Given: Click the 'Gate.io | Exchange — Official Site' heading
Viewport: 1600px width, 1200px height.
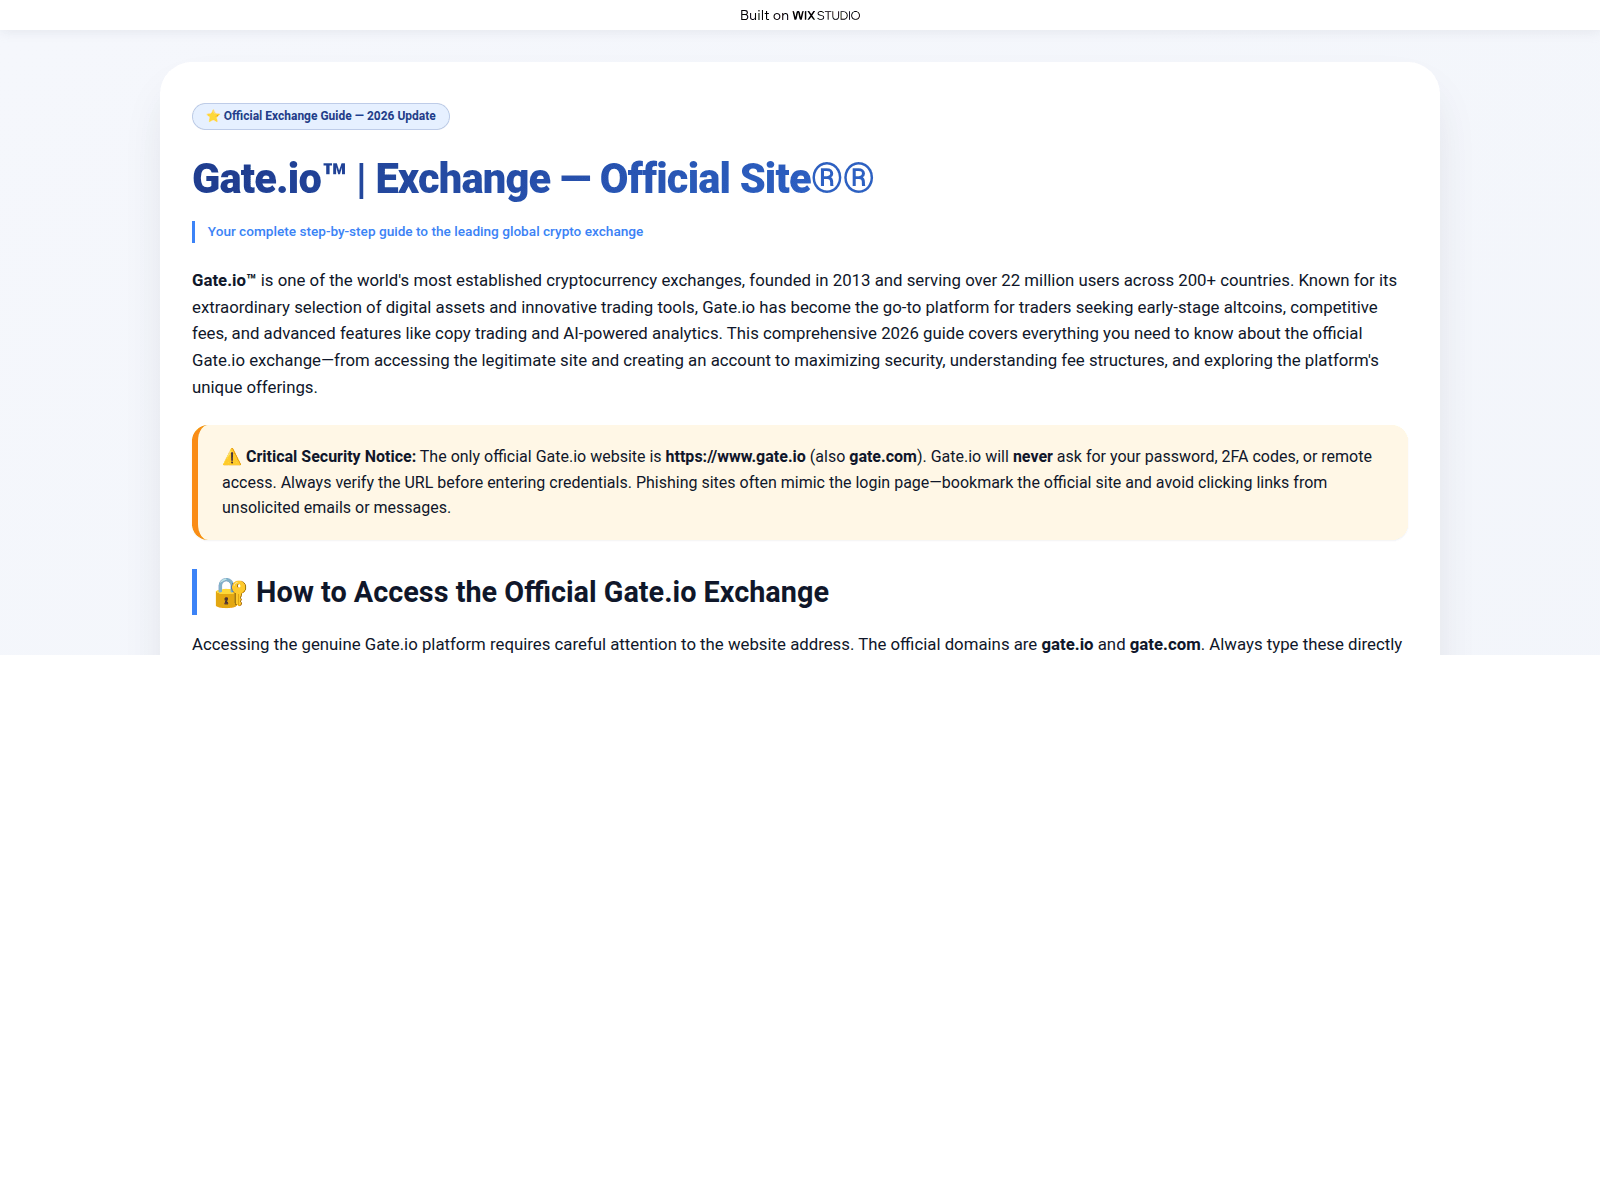Looking at the screenshot, I should tap(533, 179).
